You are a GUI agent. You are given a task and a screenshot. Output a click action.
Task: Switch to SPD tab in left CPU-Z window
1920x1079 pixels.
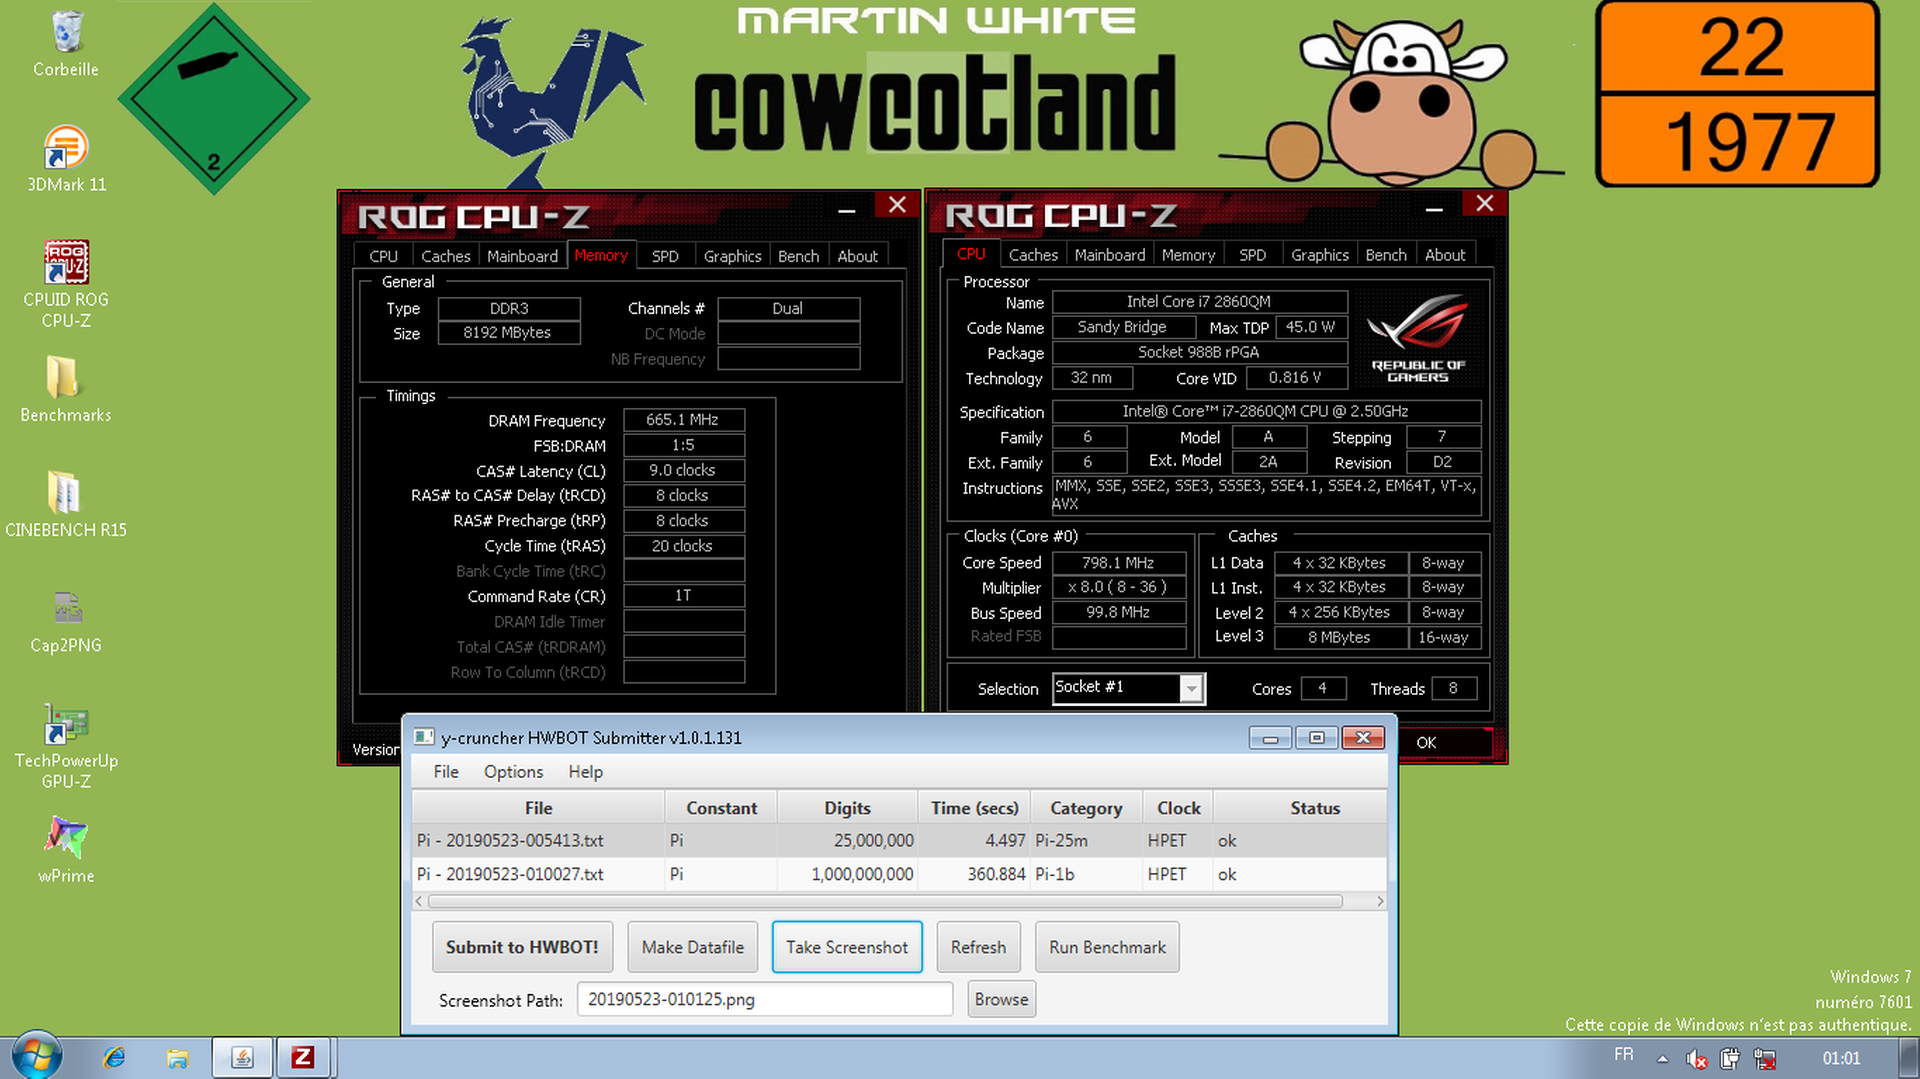[665, 256]
